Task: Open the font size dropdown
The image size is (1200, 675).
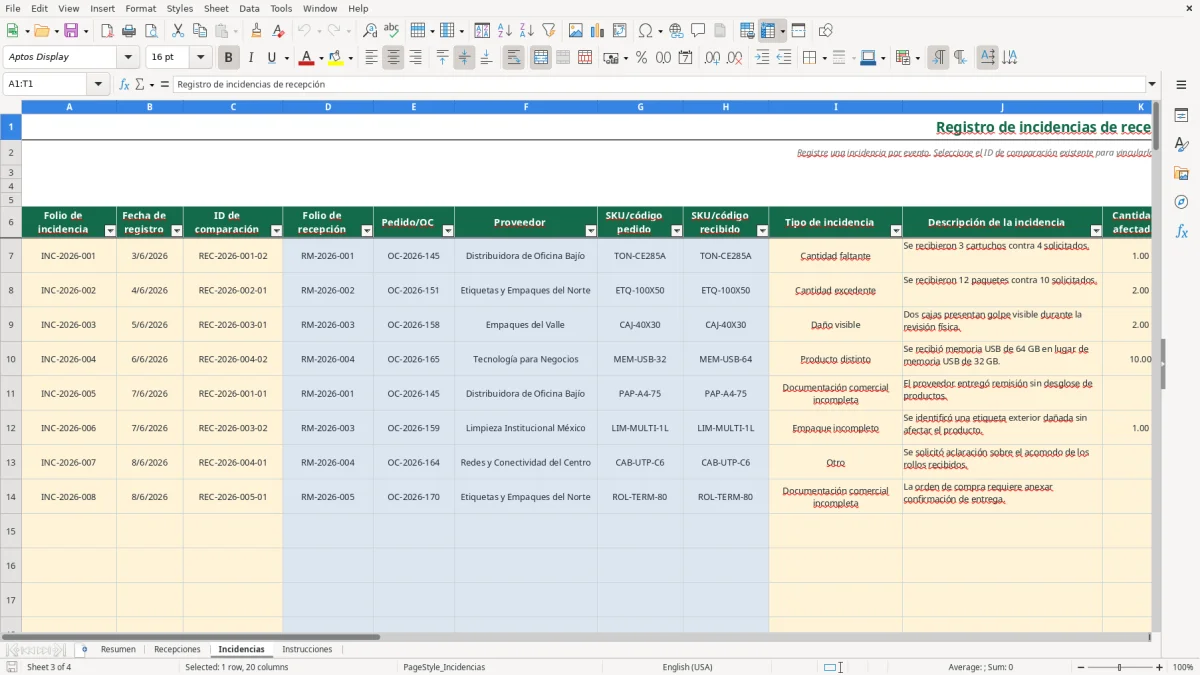Action: (201, 58)
